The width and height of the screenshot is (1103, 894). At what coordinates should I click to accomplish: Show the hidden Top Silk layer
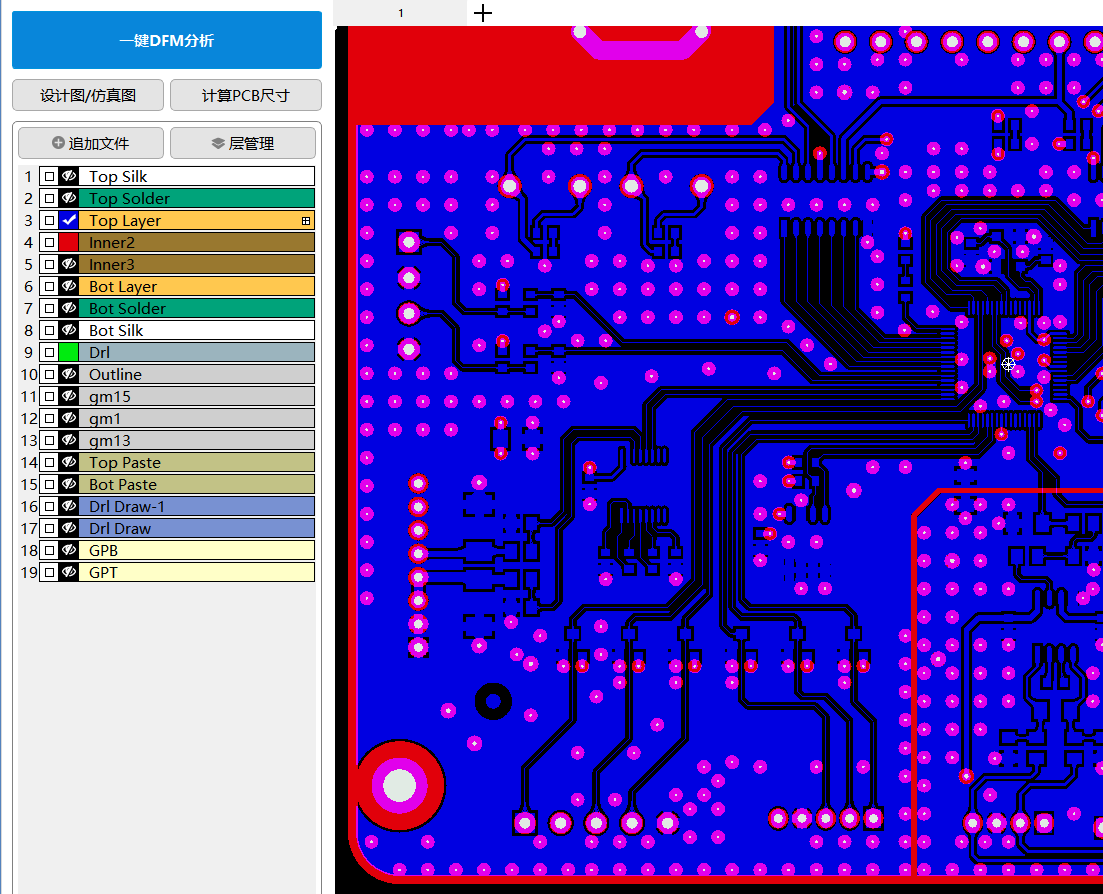(x=69, y=176)
